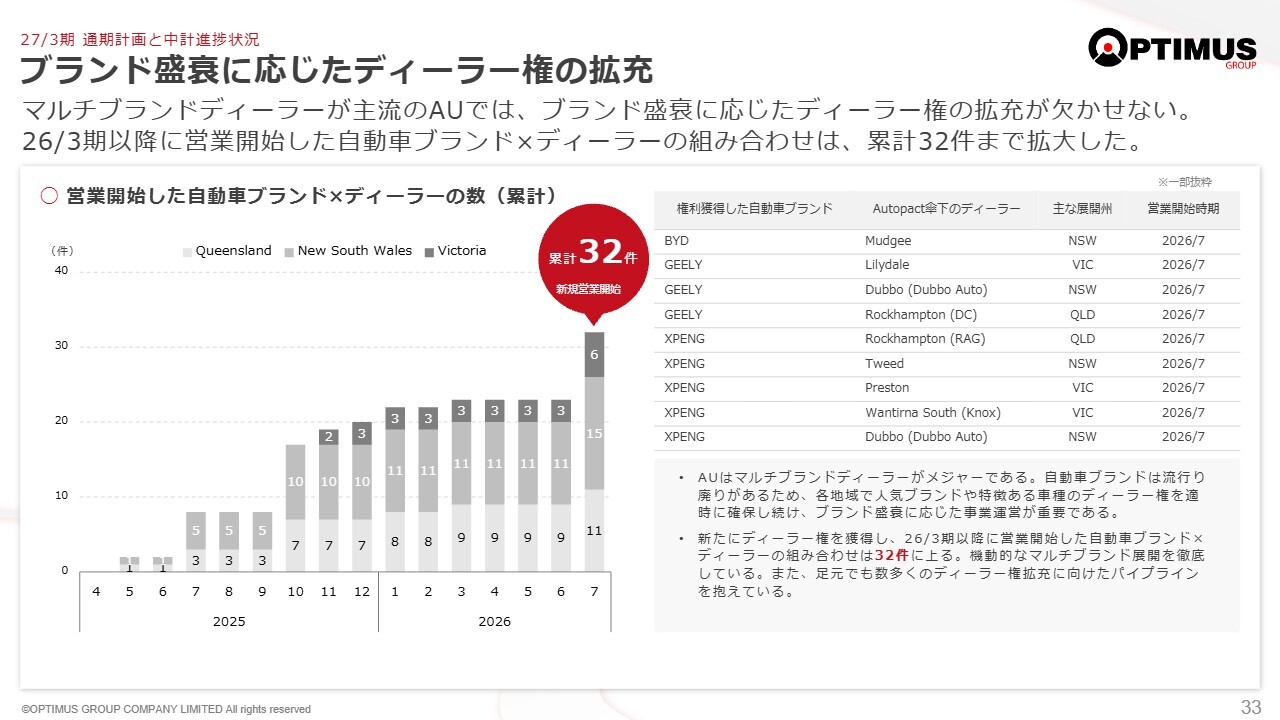Screen dimensions: 1280x720
Task: Click the Queensland segment 7 in October 2025 bar
Action: coord(296,545)
